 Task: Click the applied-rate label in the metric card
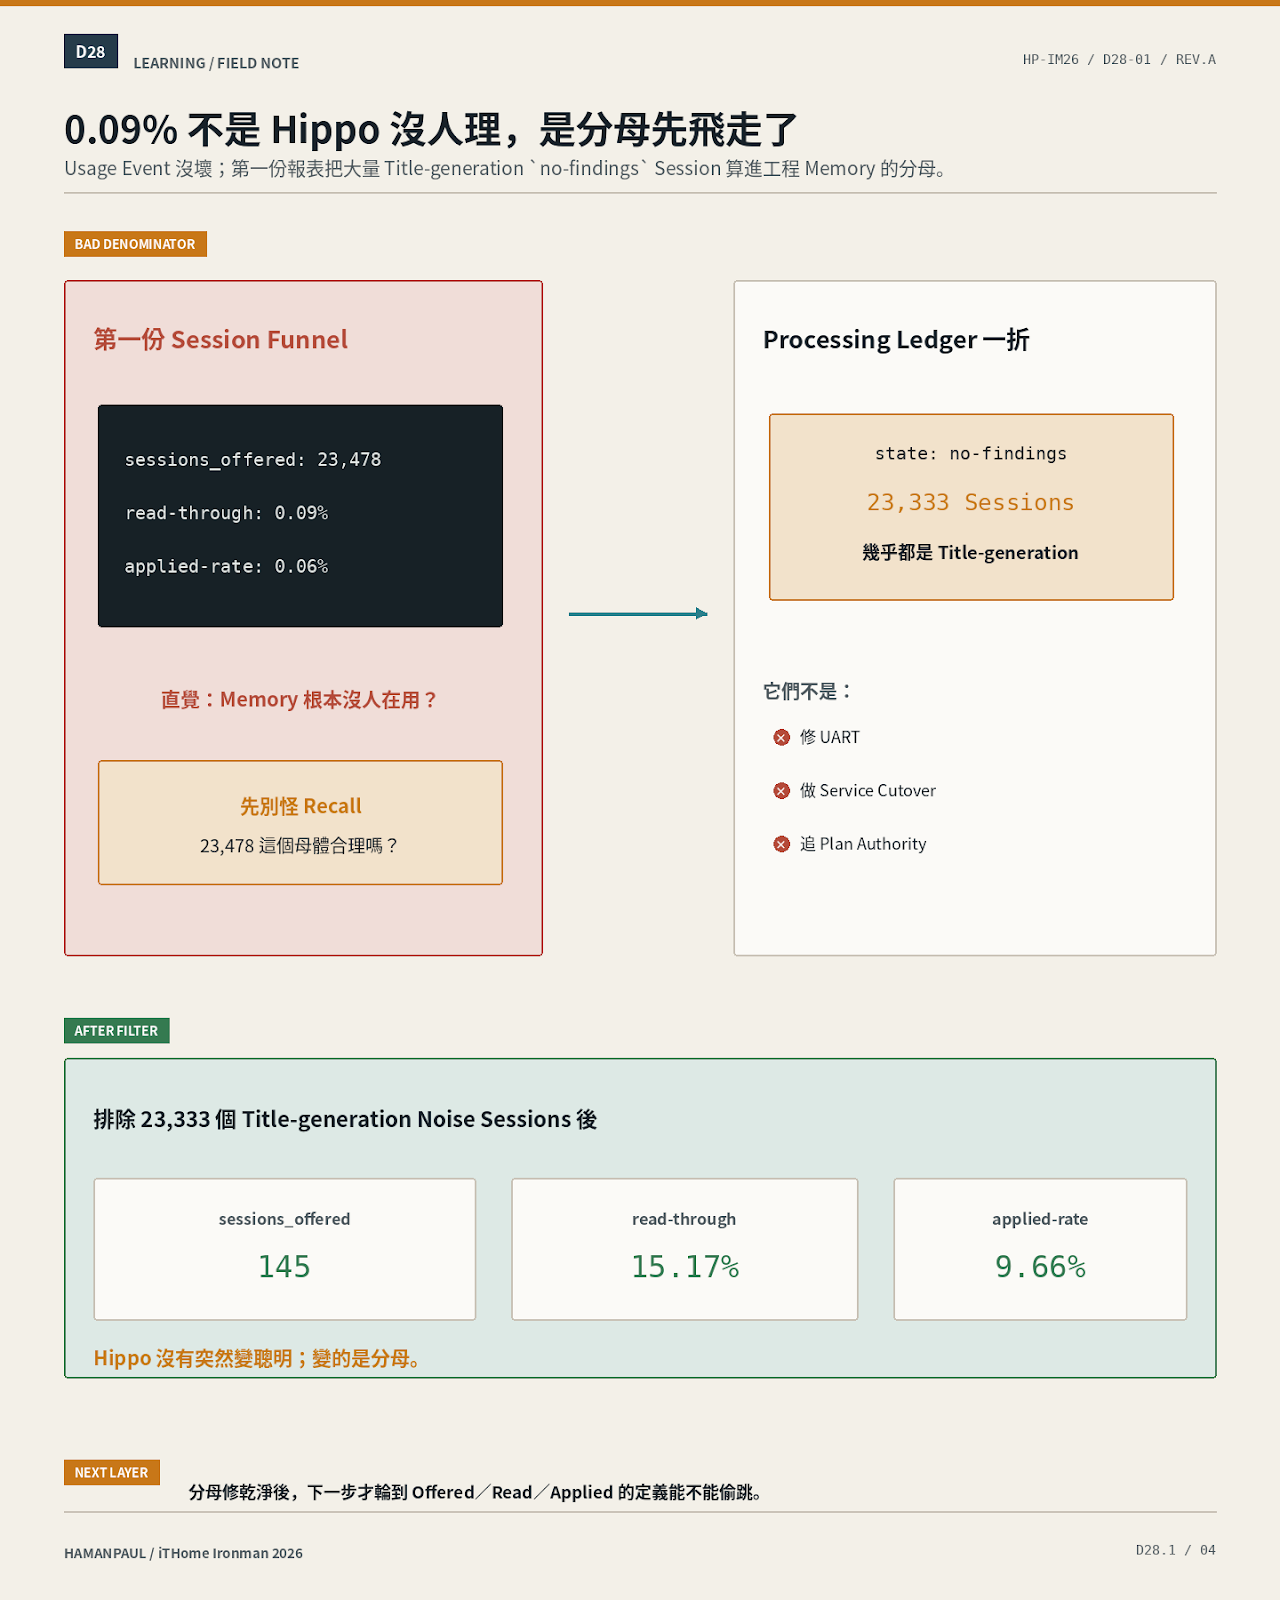point(1040,1219)
